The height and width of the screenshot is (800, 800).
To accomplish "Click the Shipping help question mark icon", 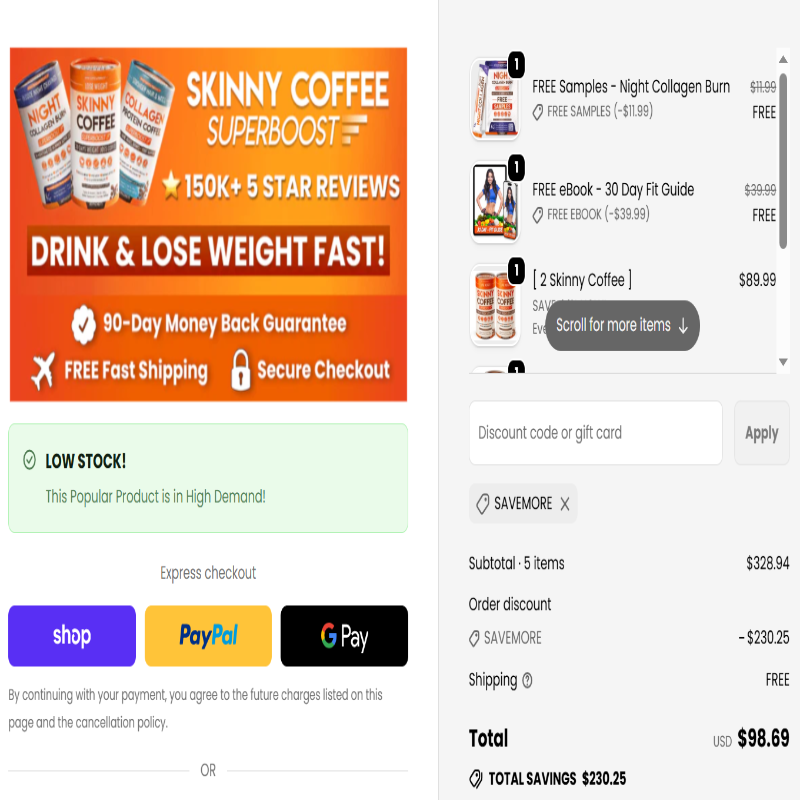I will pyautogui.click(x=528, y=680).
